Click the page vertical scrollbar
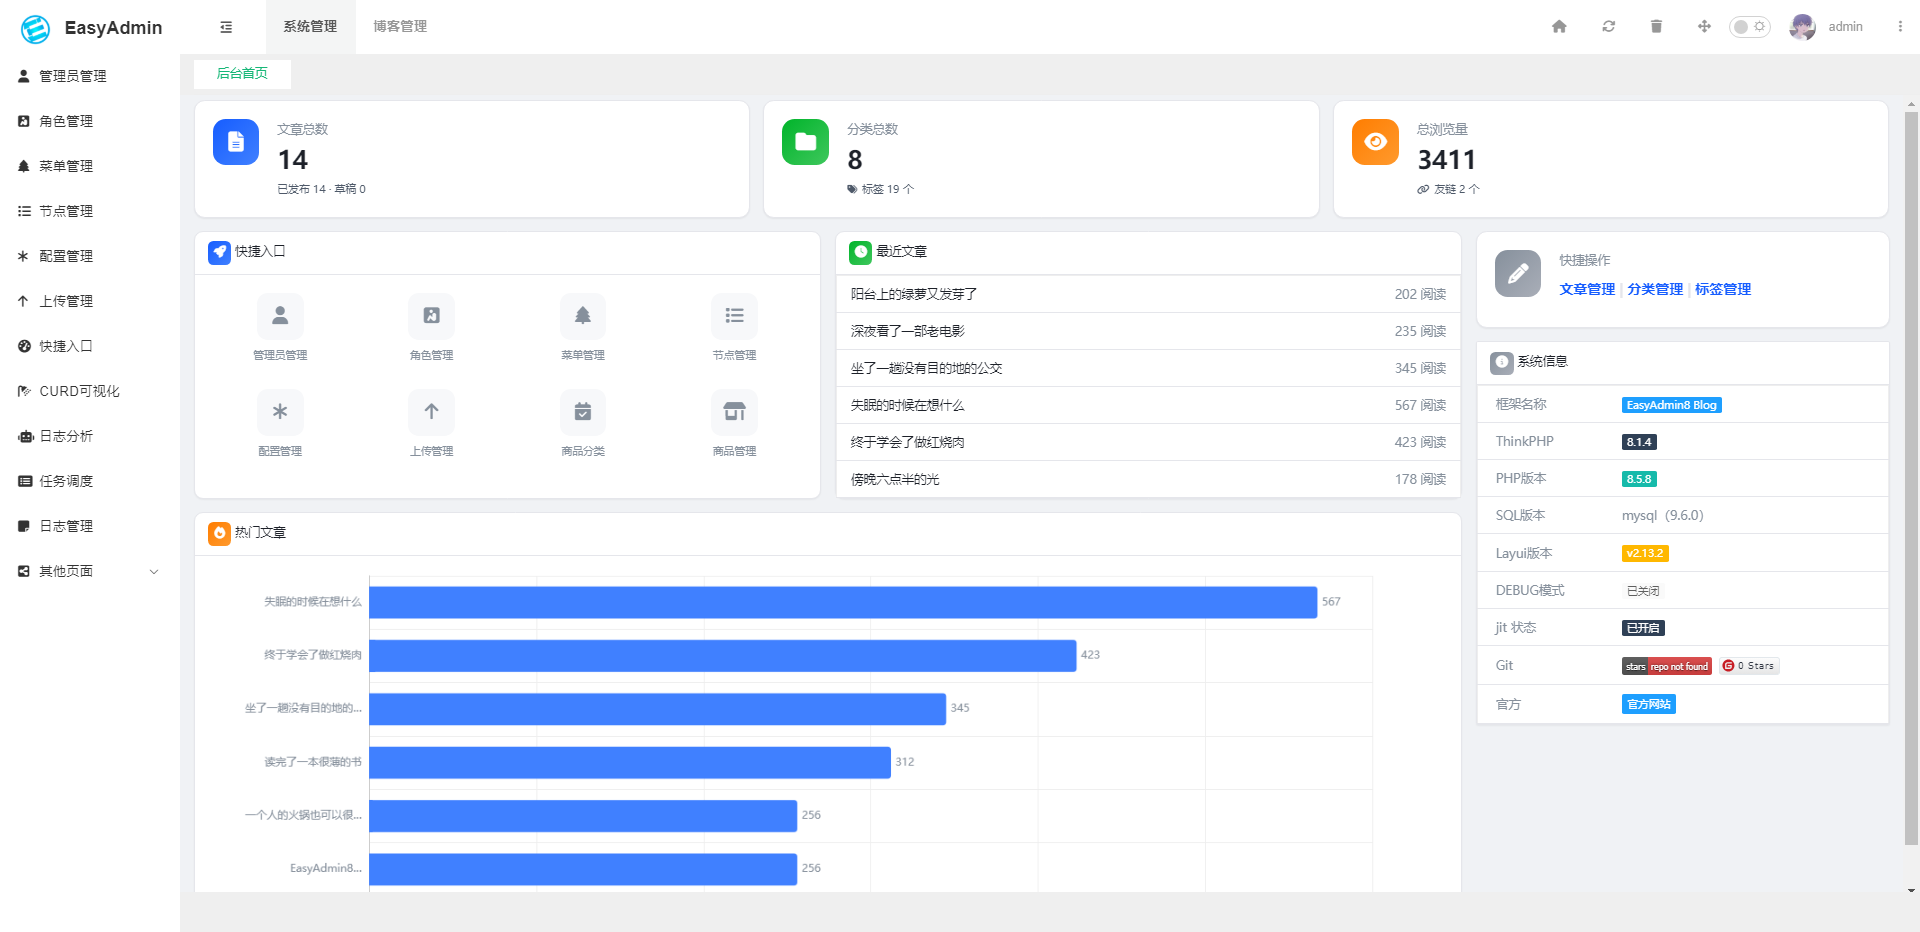Image resolution: width=1920 pixels, height=932 pixels. 1911,478
